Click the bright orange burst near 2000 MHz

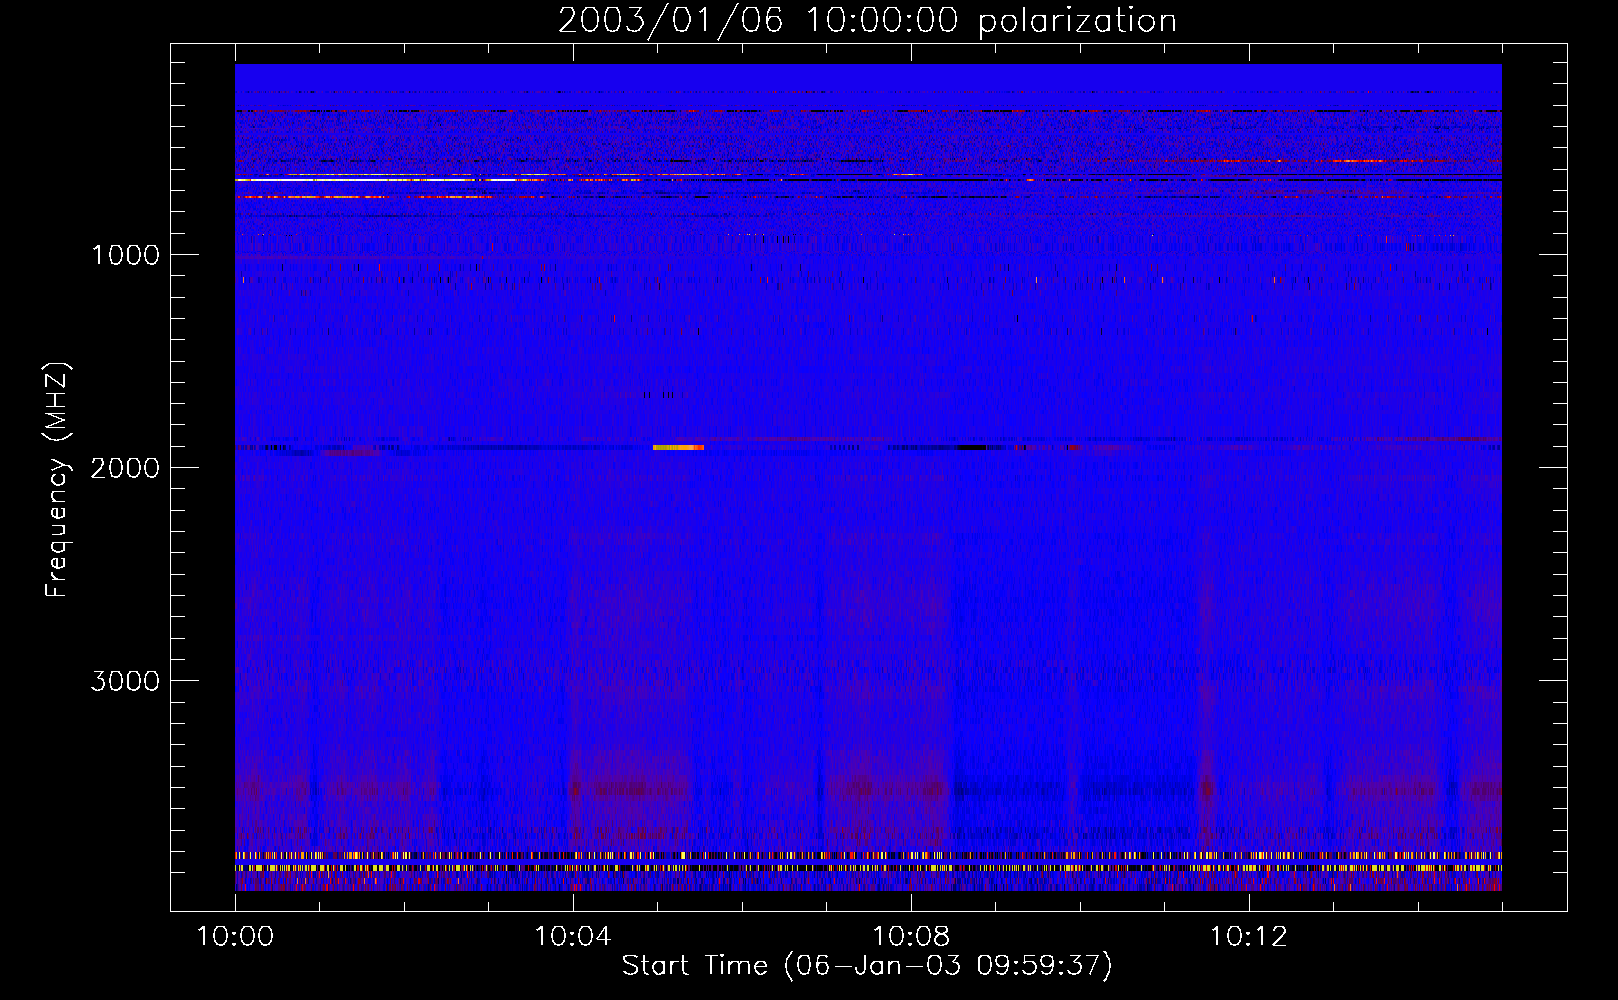(678, 447)
